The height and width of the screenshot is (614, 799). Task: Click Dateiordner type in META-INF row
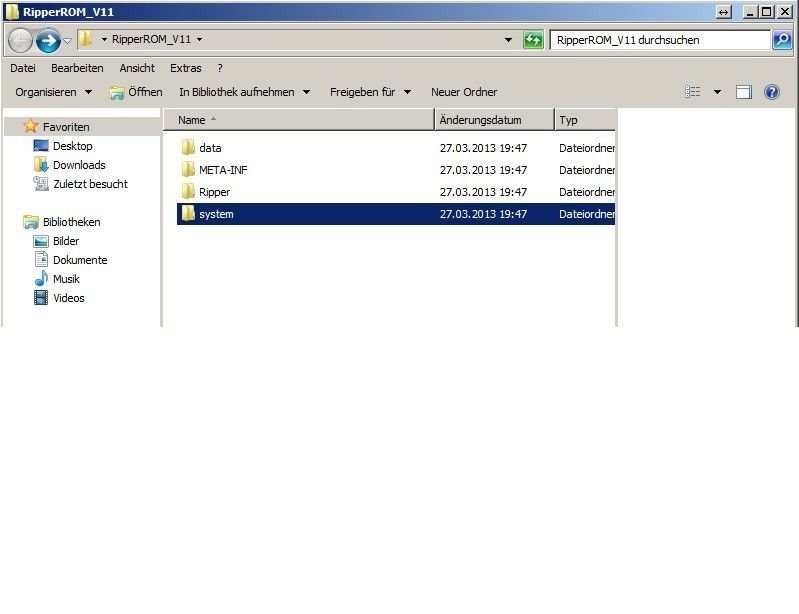click(587, 170)
